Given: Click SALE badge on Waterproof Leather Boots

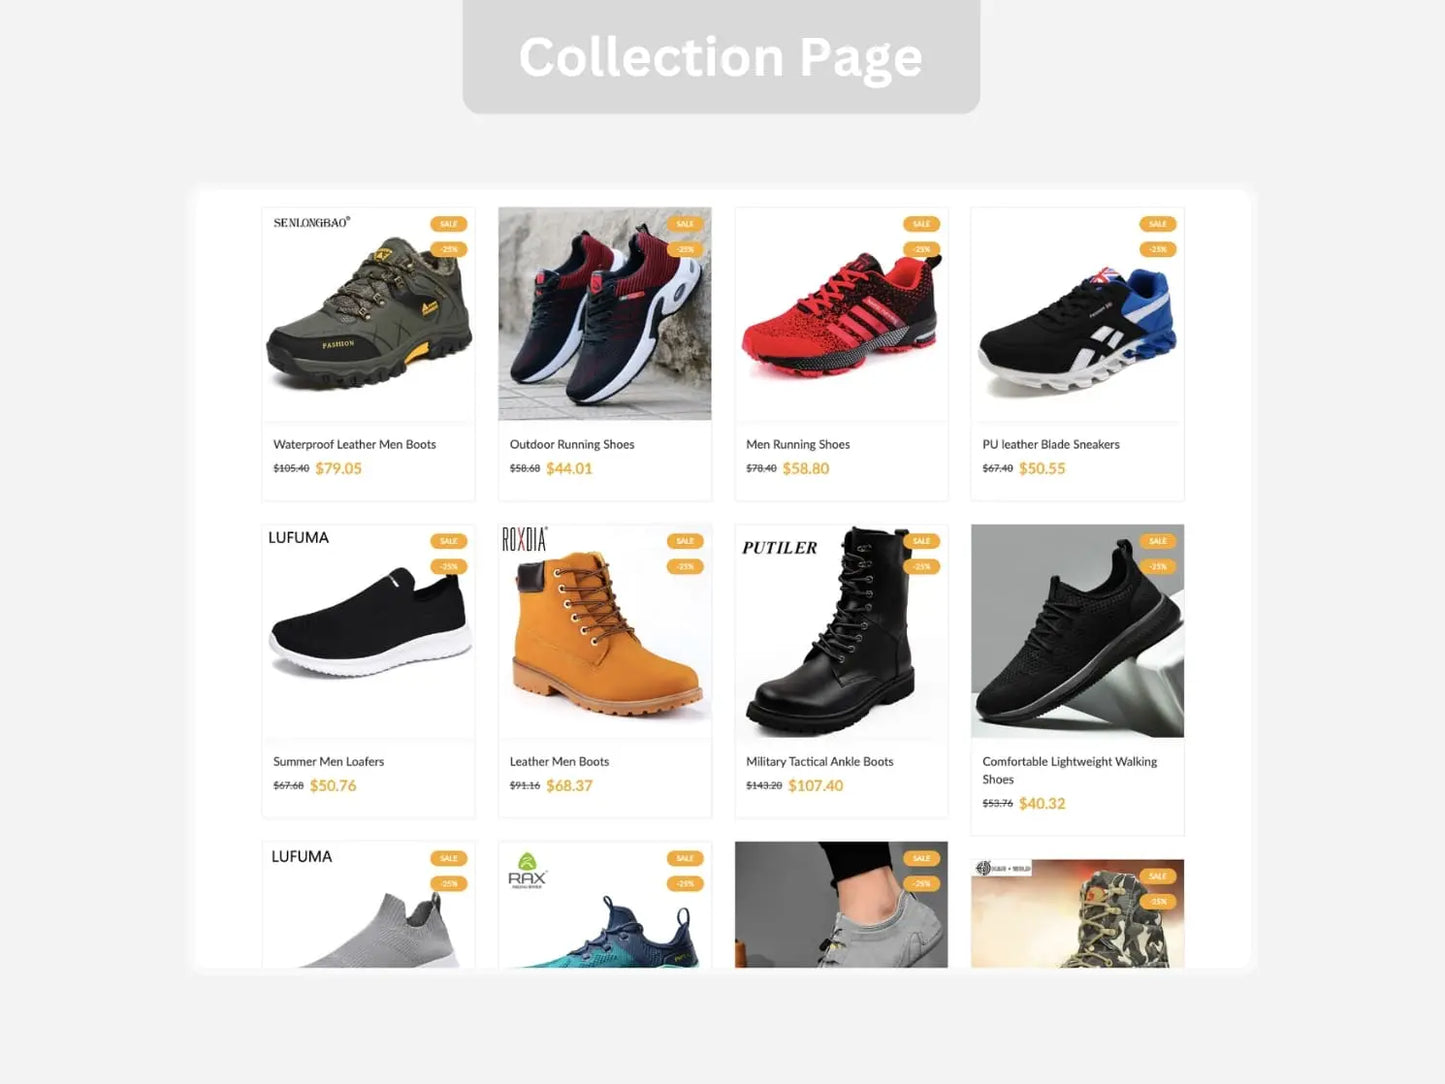Looking at the screenshot, I should point(449,224).
